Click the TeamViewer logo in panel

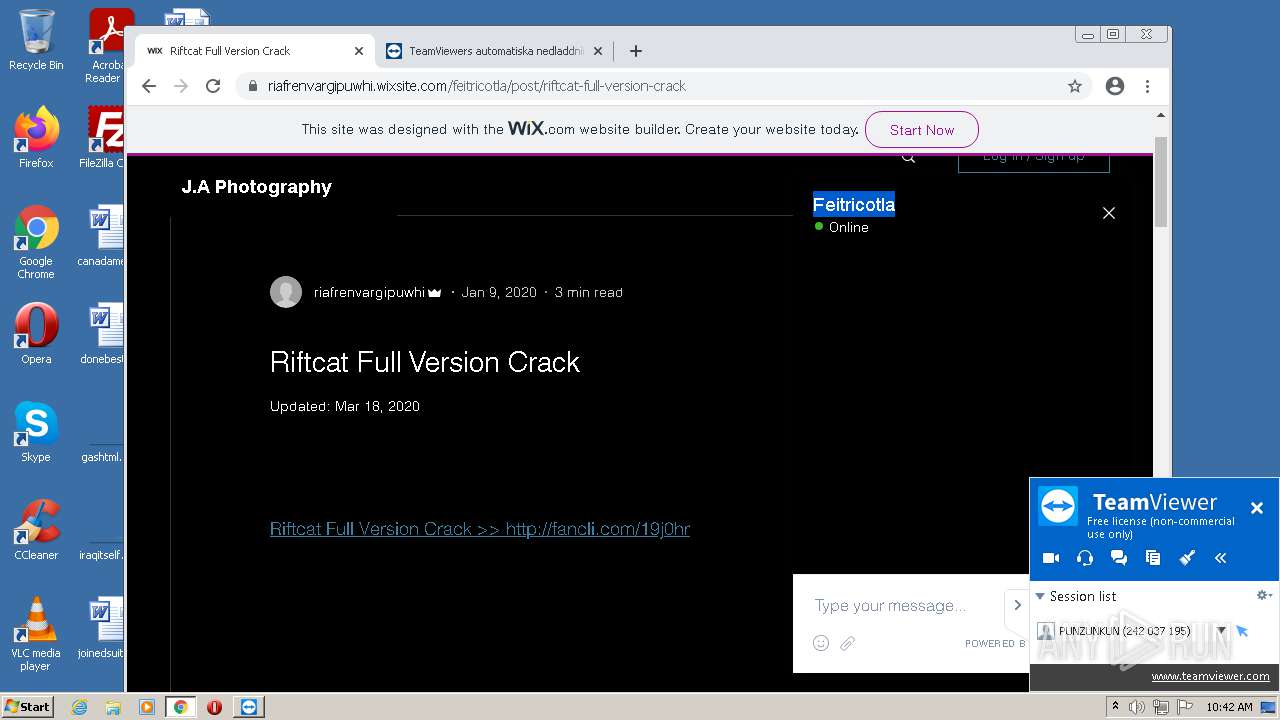click(1057, 506)
